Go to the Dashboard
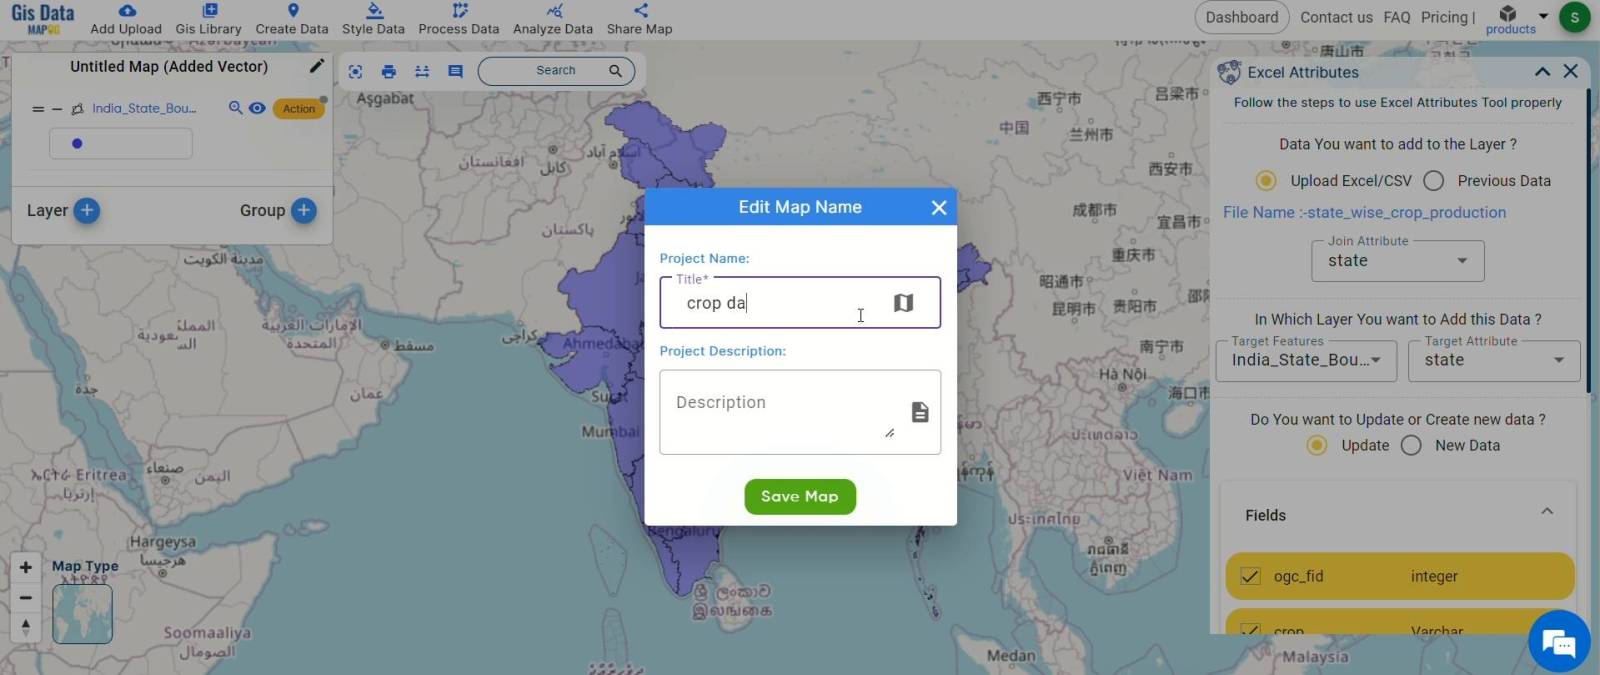 (1242, 17)
